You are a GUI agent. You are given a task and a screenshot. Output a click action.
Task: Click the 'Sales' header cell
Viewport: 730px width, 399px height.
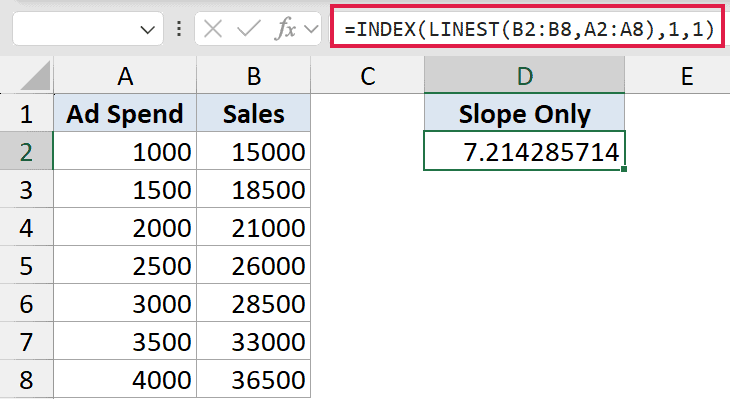(253, 113)
